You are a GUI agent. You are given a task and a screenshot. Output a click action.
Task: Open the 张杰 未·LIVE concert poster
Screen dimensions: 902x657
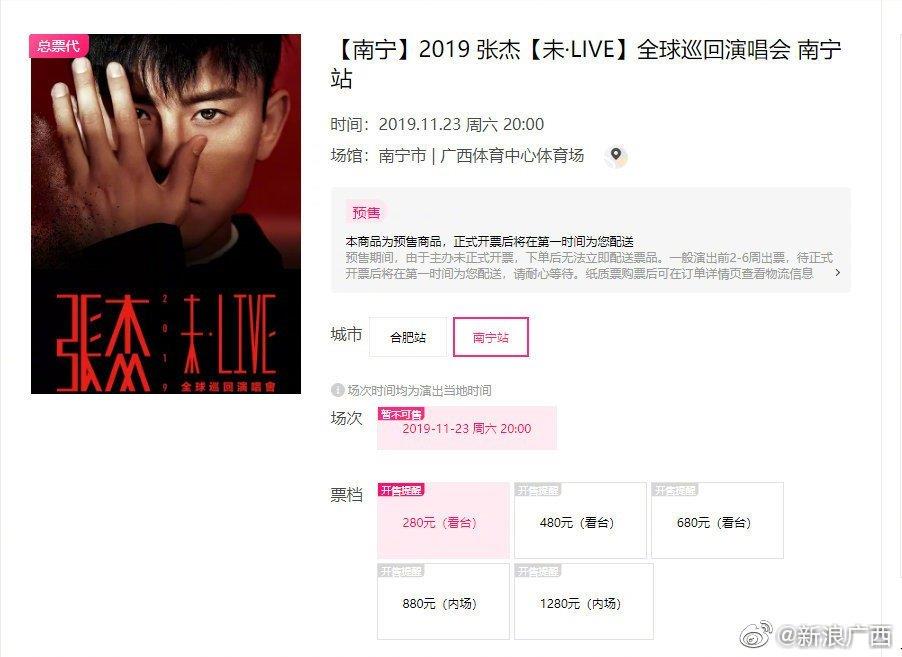[x=166, y=214]
